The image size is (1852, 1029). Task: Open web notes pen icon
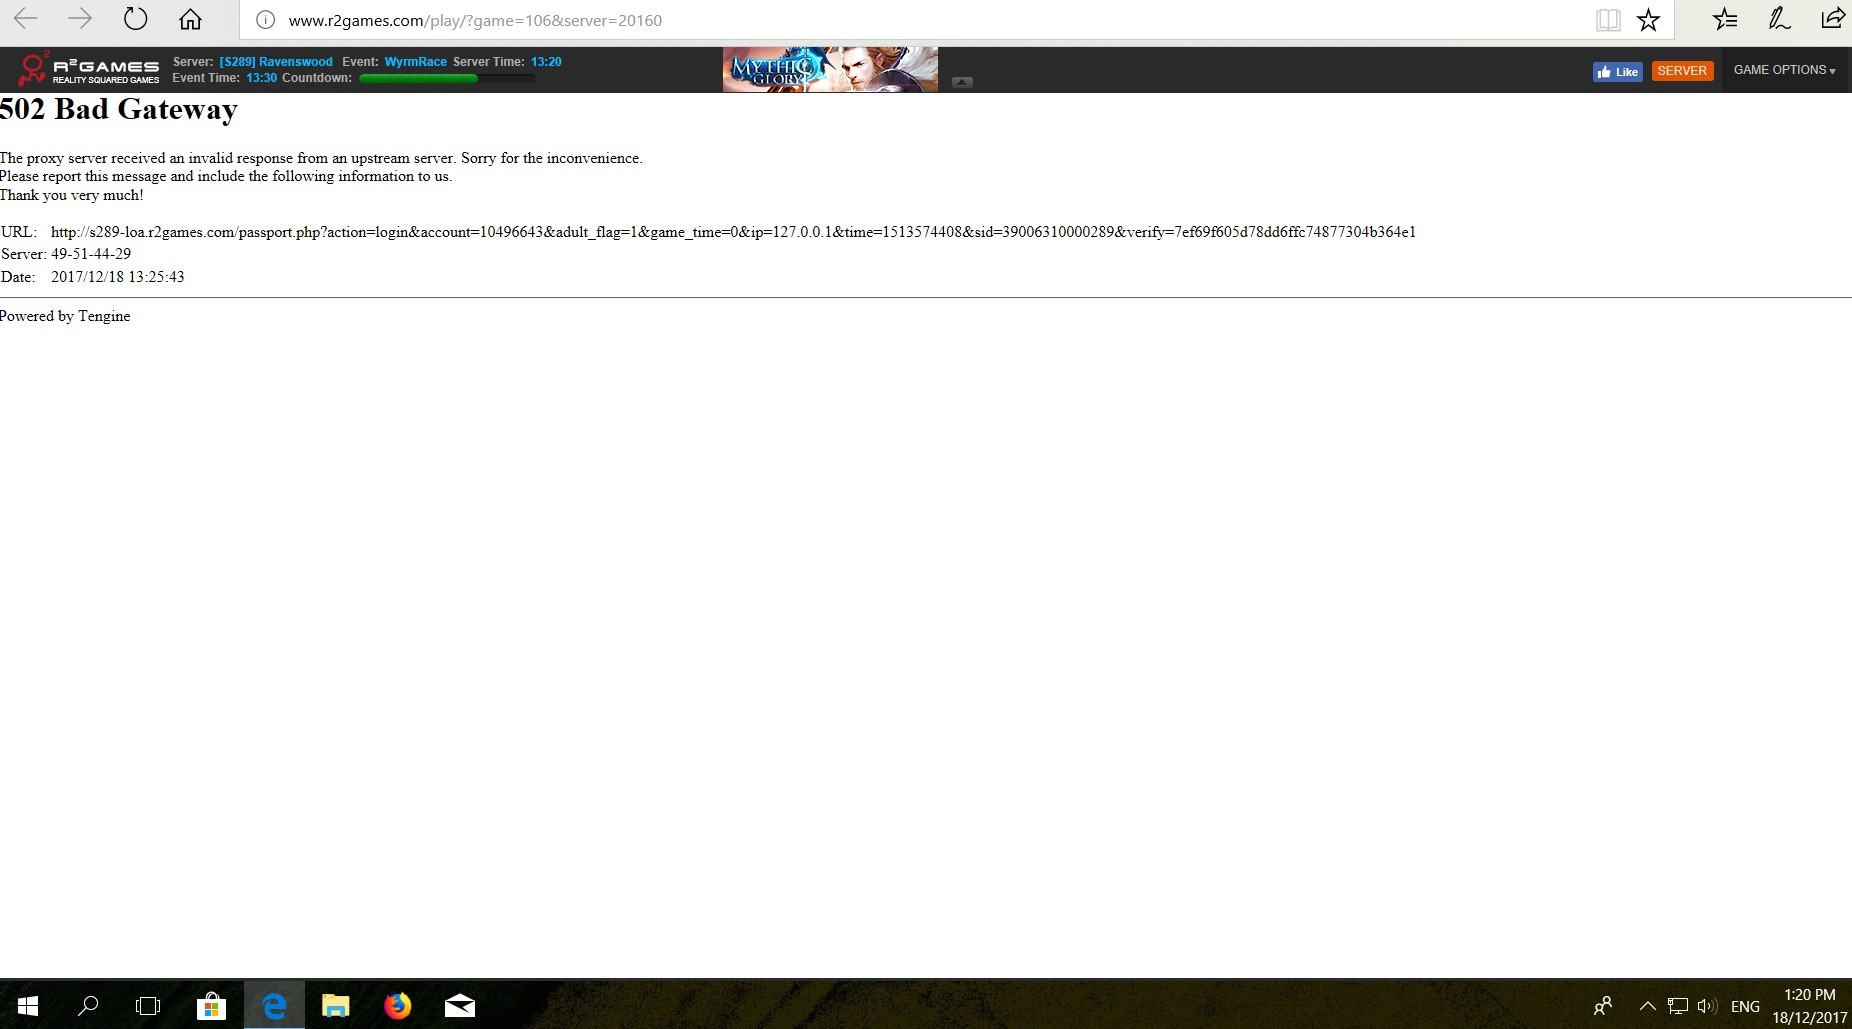(x=1779, y=20)
